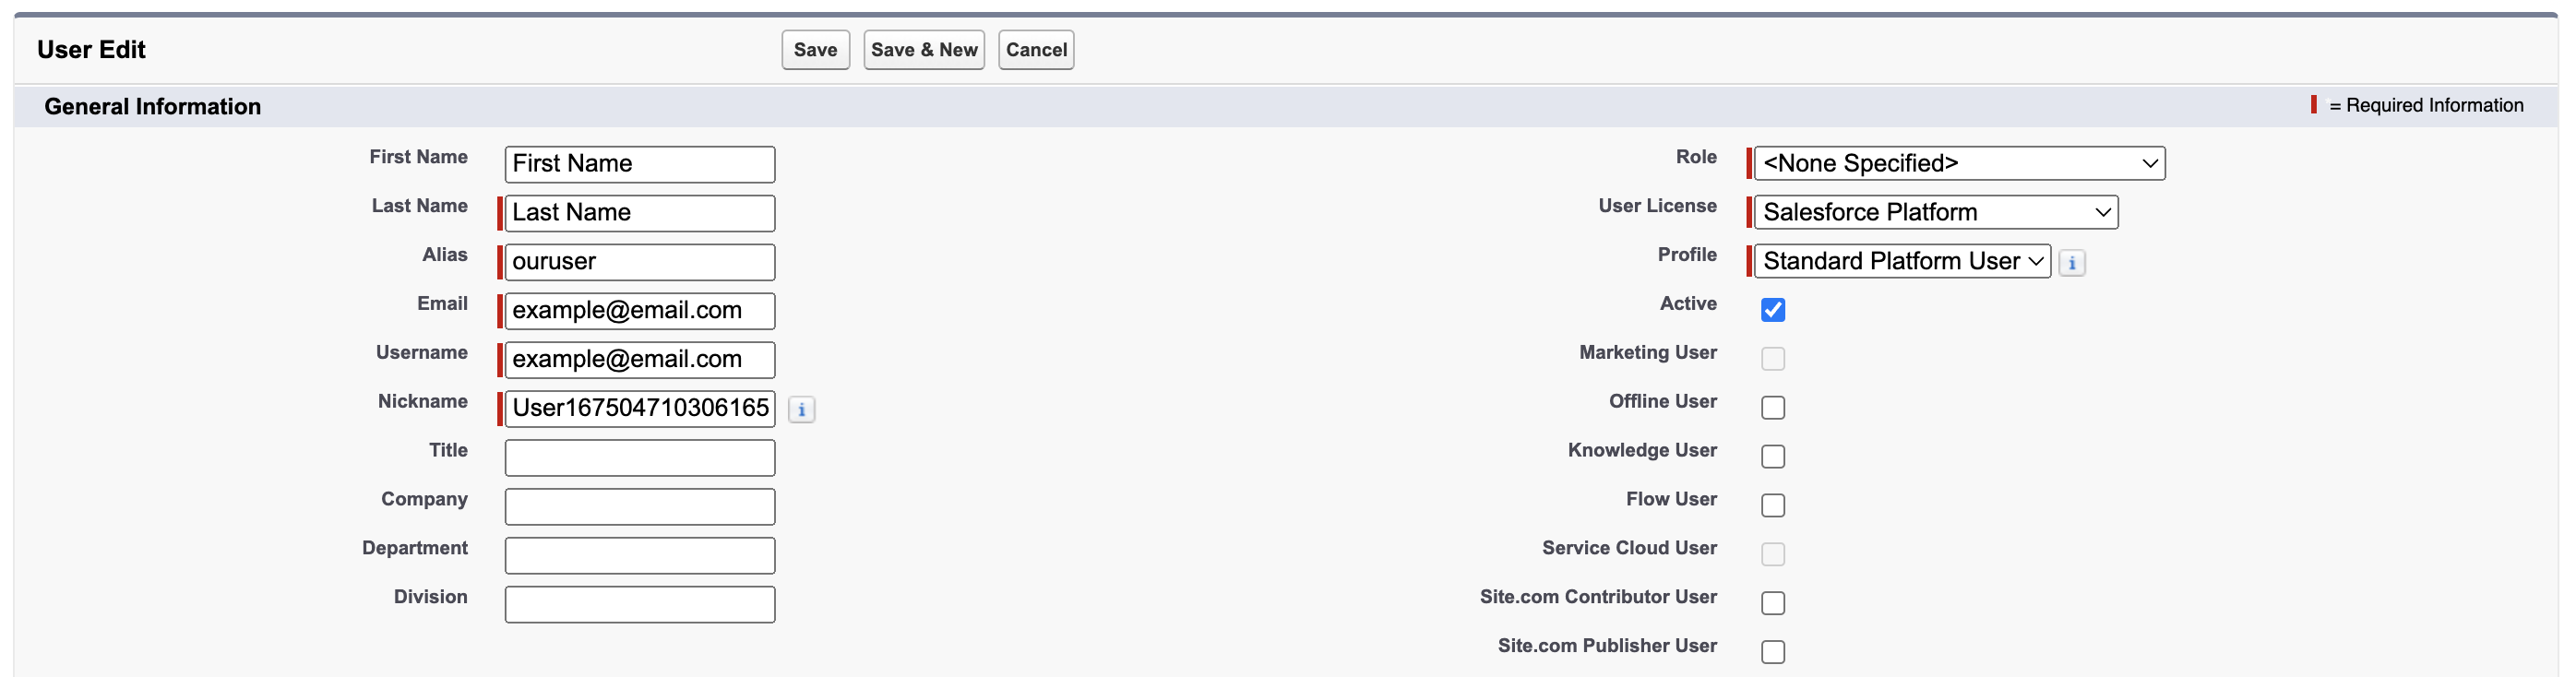Enable Site.com Contributor User checkbox

[1772, 603]
